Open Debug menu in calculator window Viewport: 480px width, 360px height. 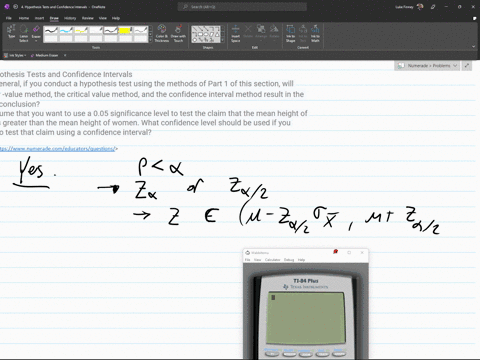[289, 260]
